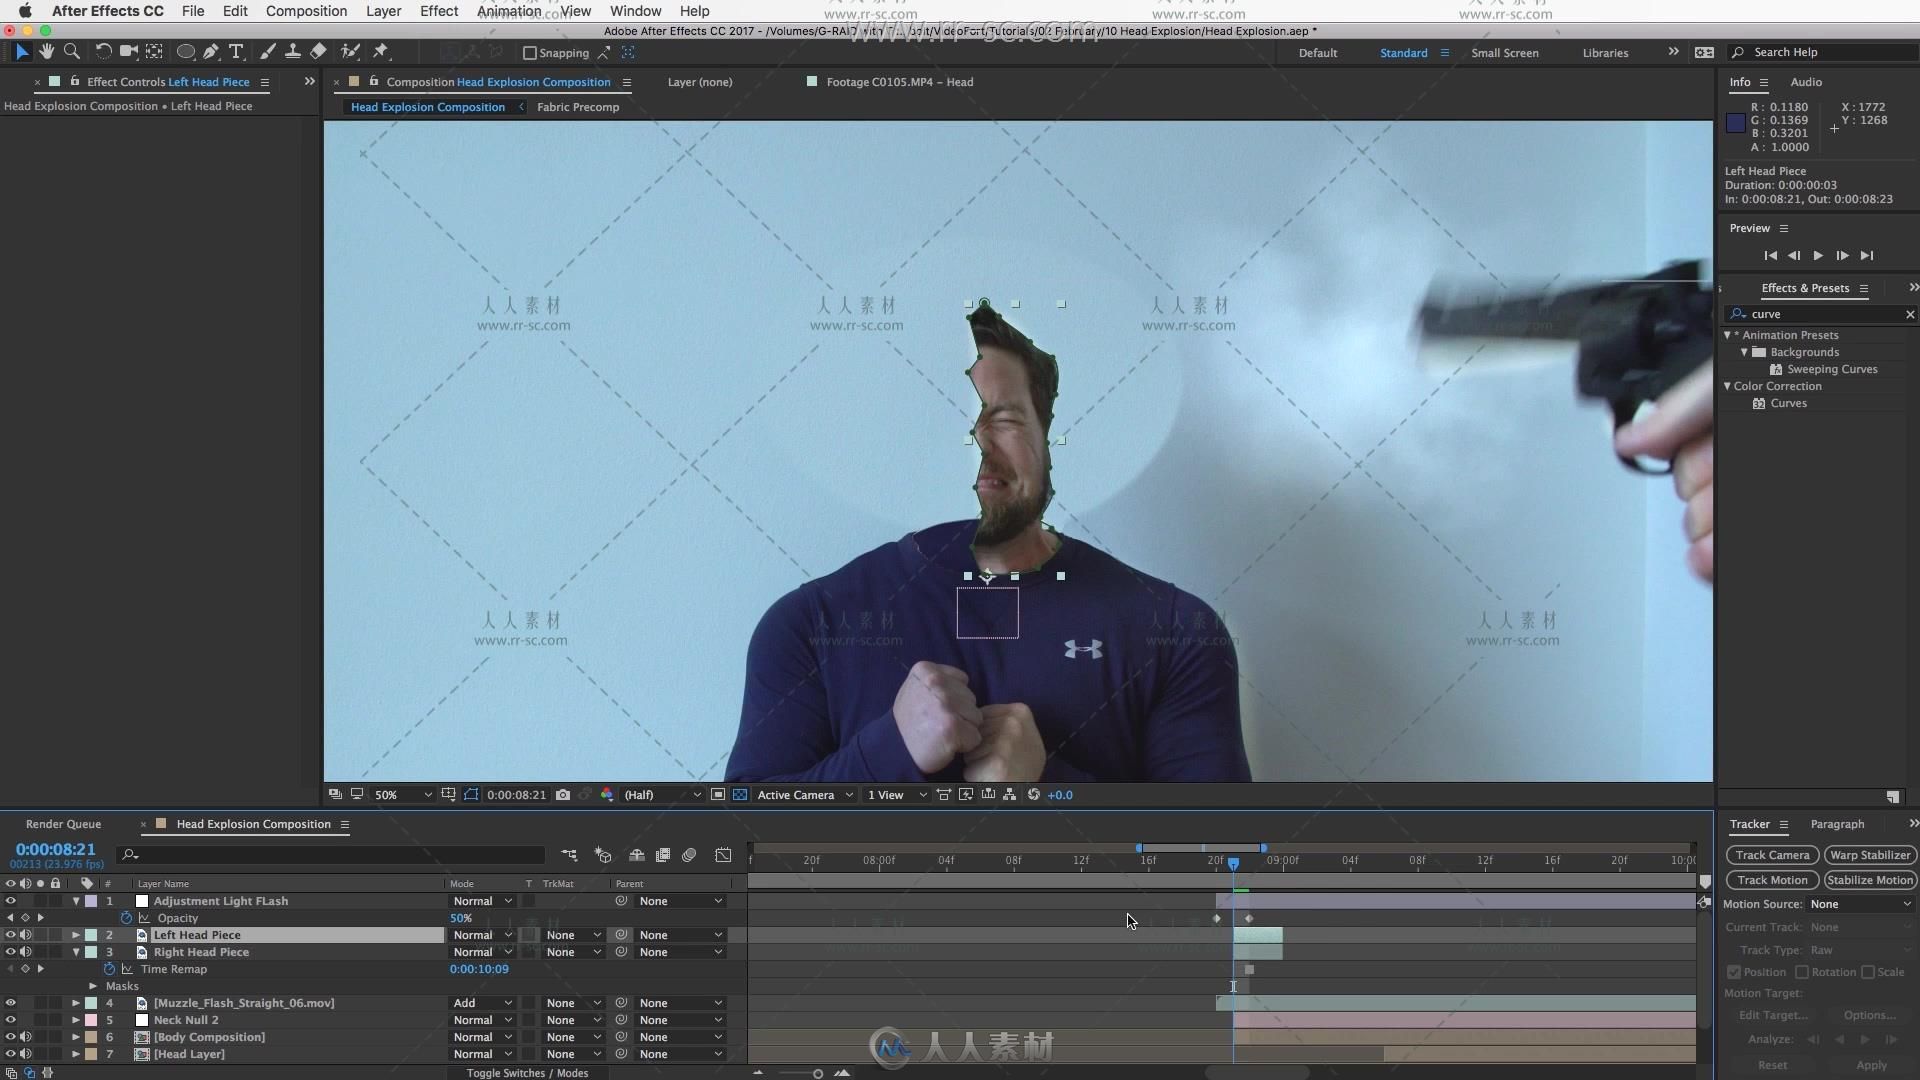Toggle visibility of Adjustment Light Flash layer
This screenshot has height=1080, width=1920.
(11, 901)
